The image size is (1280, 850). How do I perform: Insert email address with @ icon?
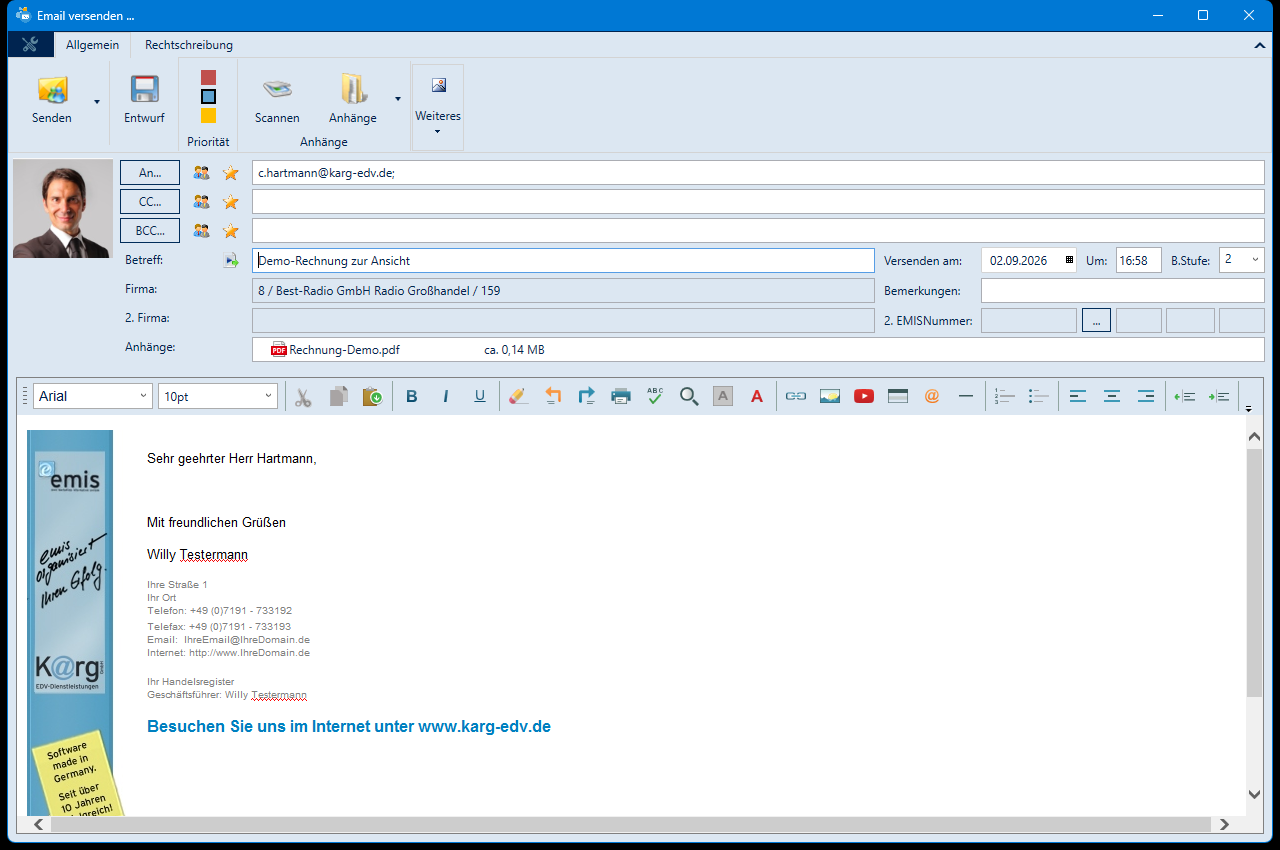click(x=932, y=396)
